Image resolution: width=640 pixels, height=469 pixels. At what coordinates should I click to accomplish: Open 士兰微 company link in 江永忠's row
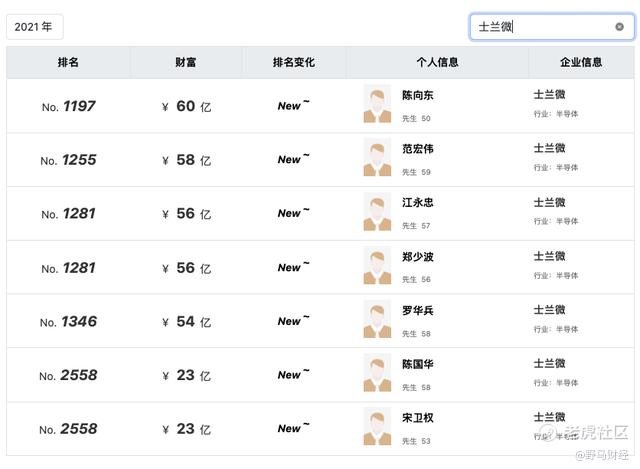[549, 203]
